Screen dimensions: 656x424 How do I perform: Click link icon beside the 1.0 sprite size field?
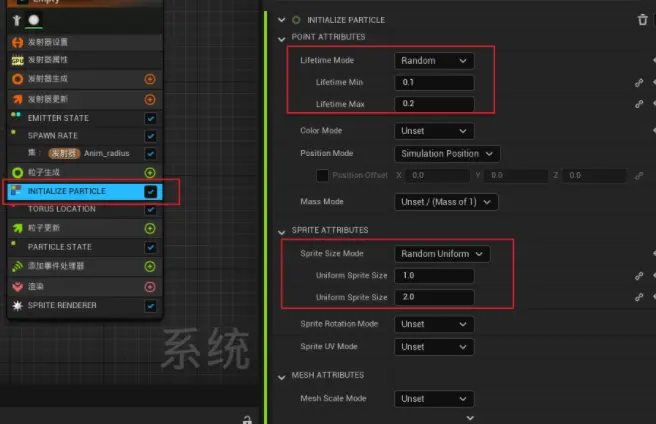click(638, 276)
